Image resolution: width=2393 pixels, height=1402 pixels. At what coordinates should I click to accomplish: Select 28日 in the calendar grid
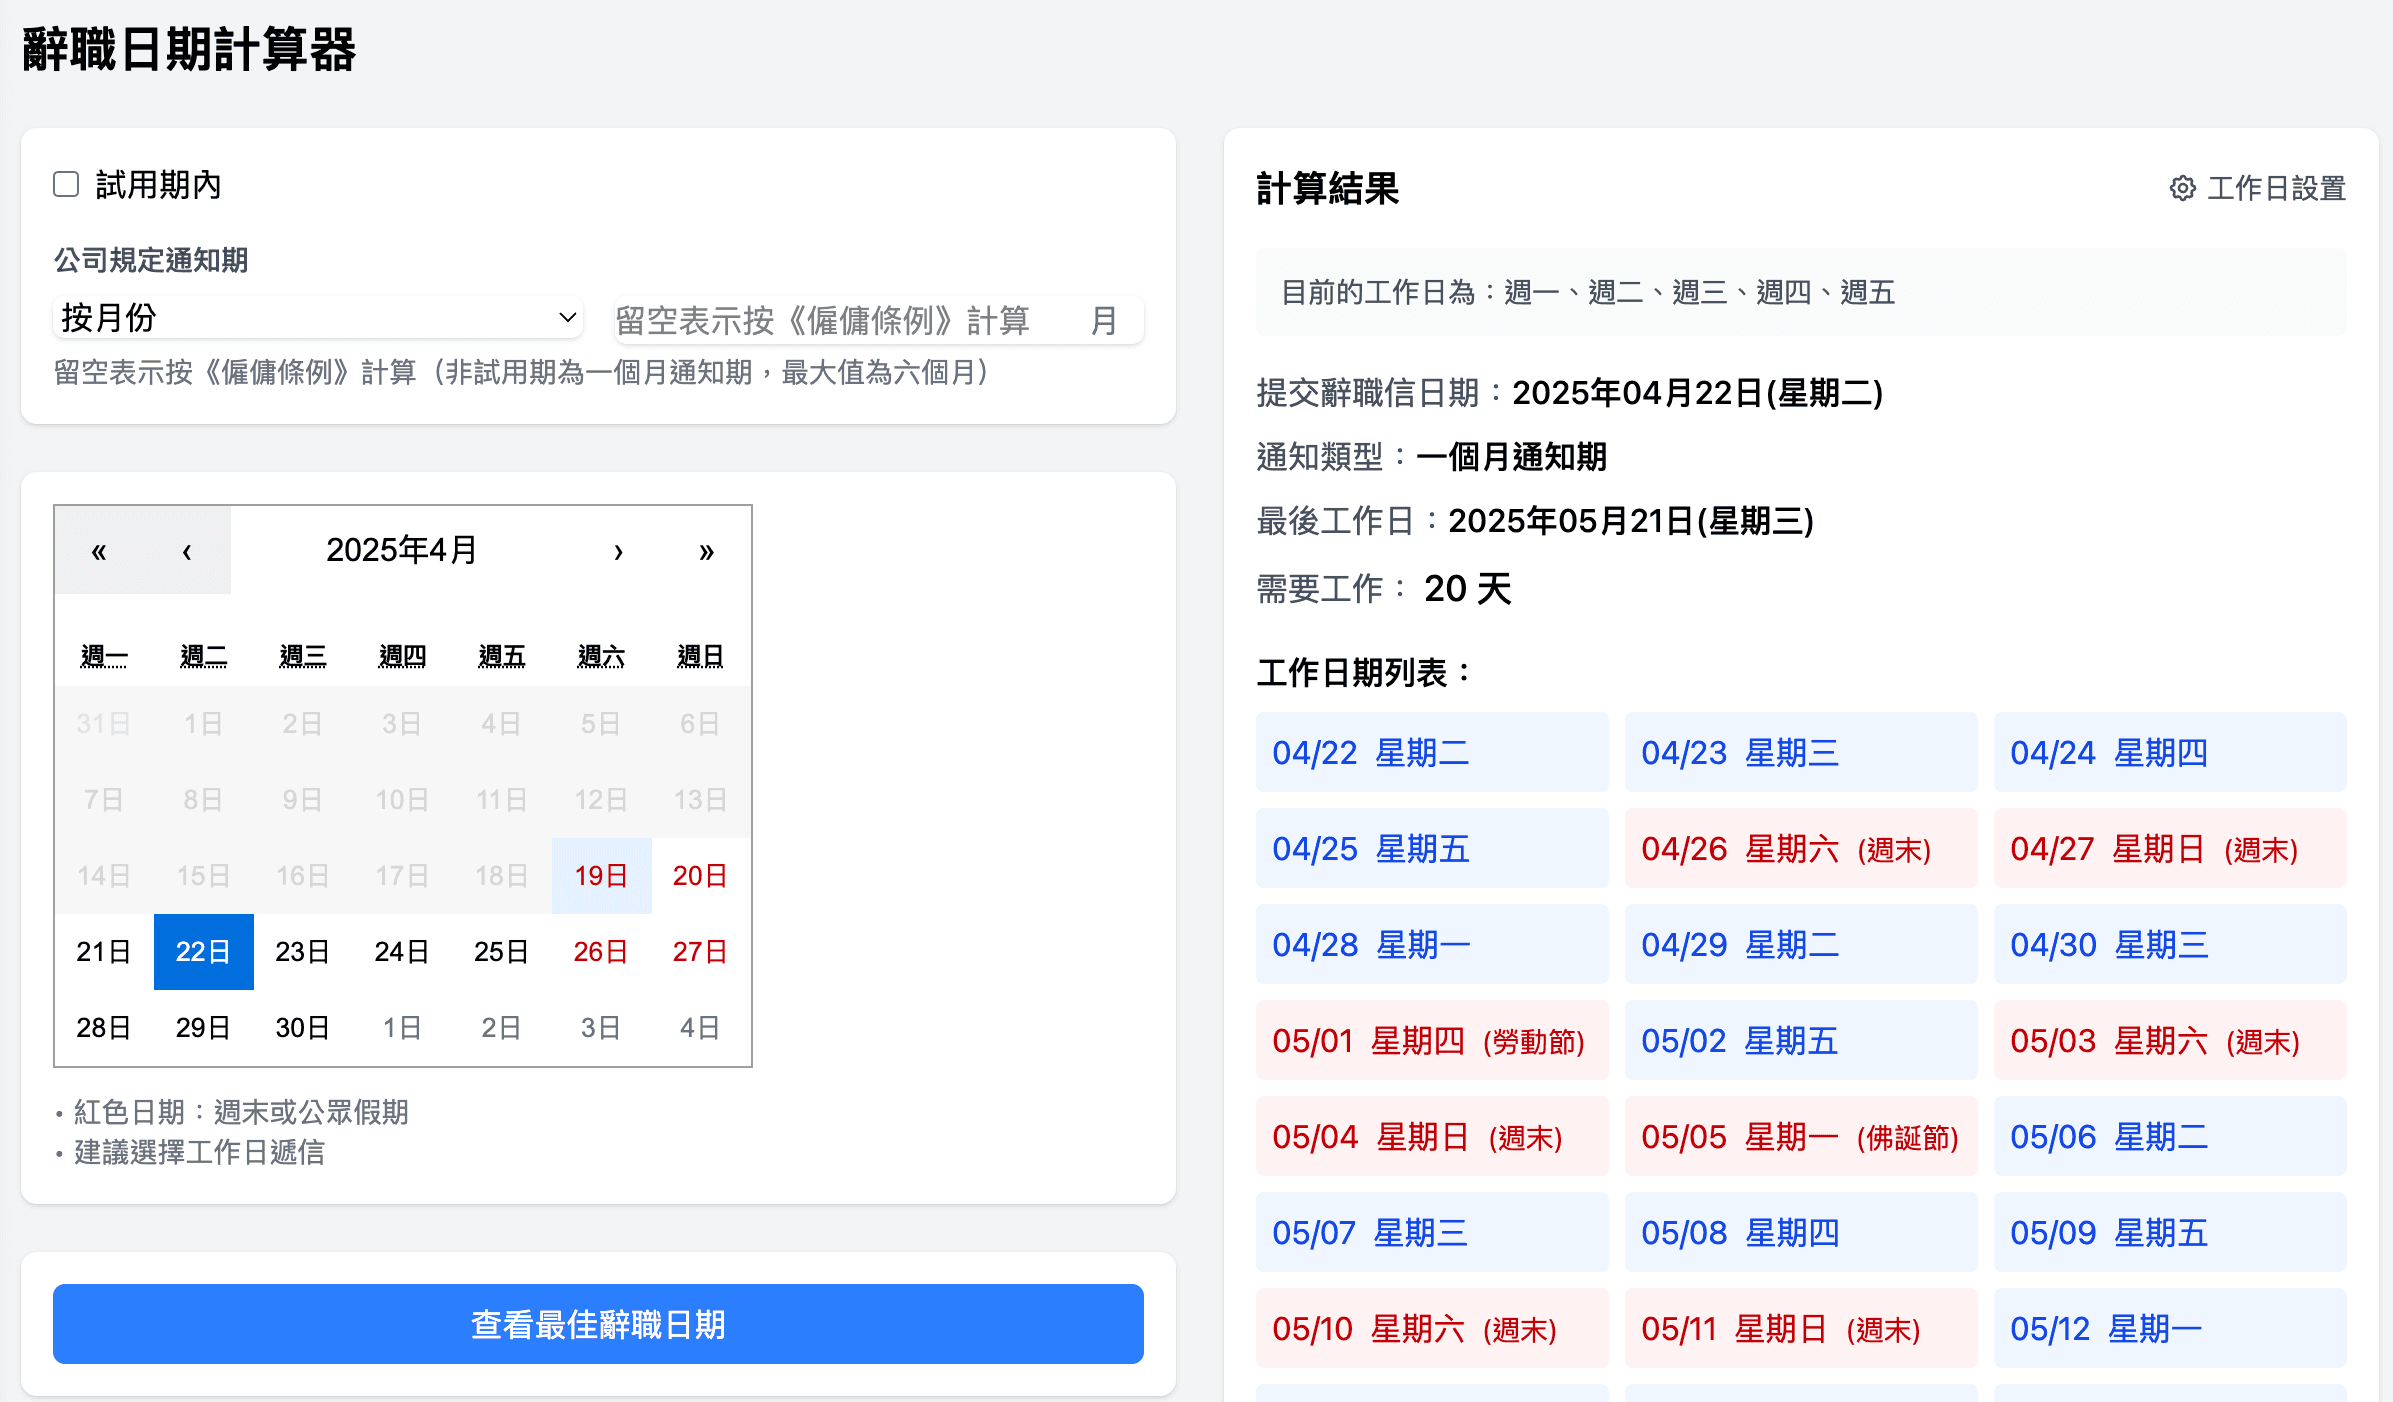(x=103, y=1027)
